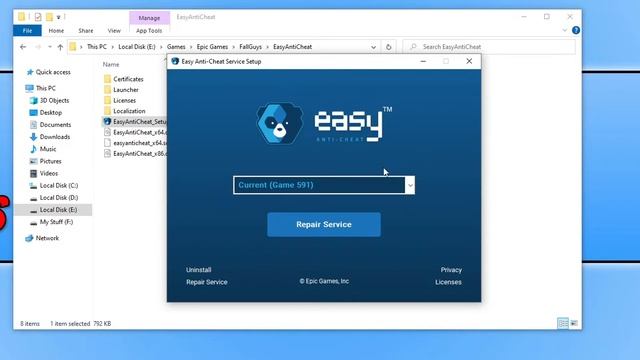Select the Manage contextual tab
Image resolution: width=640 pixels, height=360 pixels.
click(149, 18)
